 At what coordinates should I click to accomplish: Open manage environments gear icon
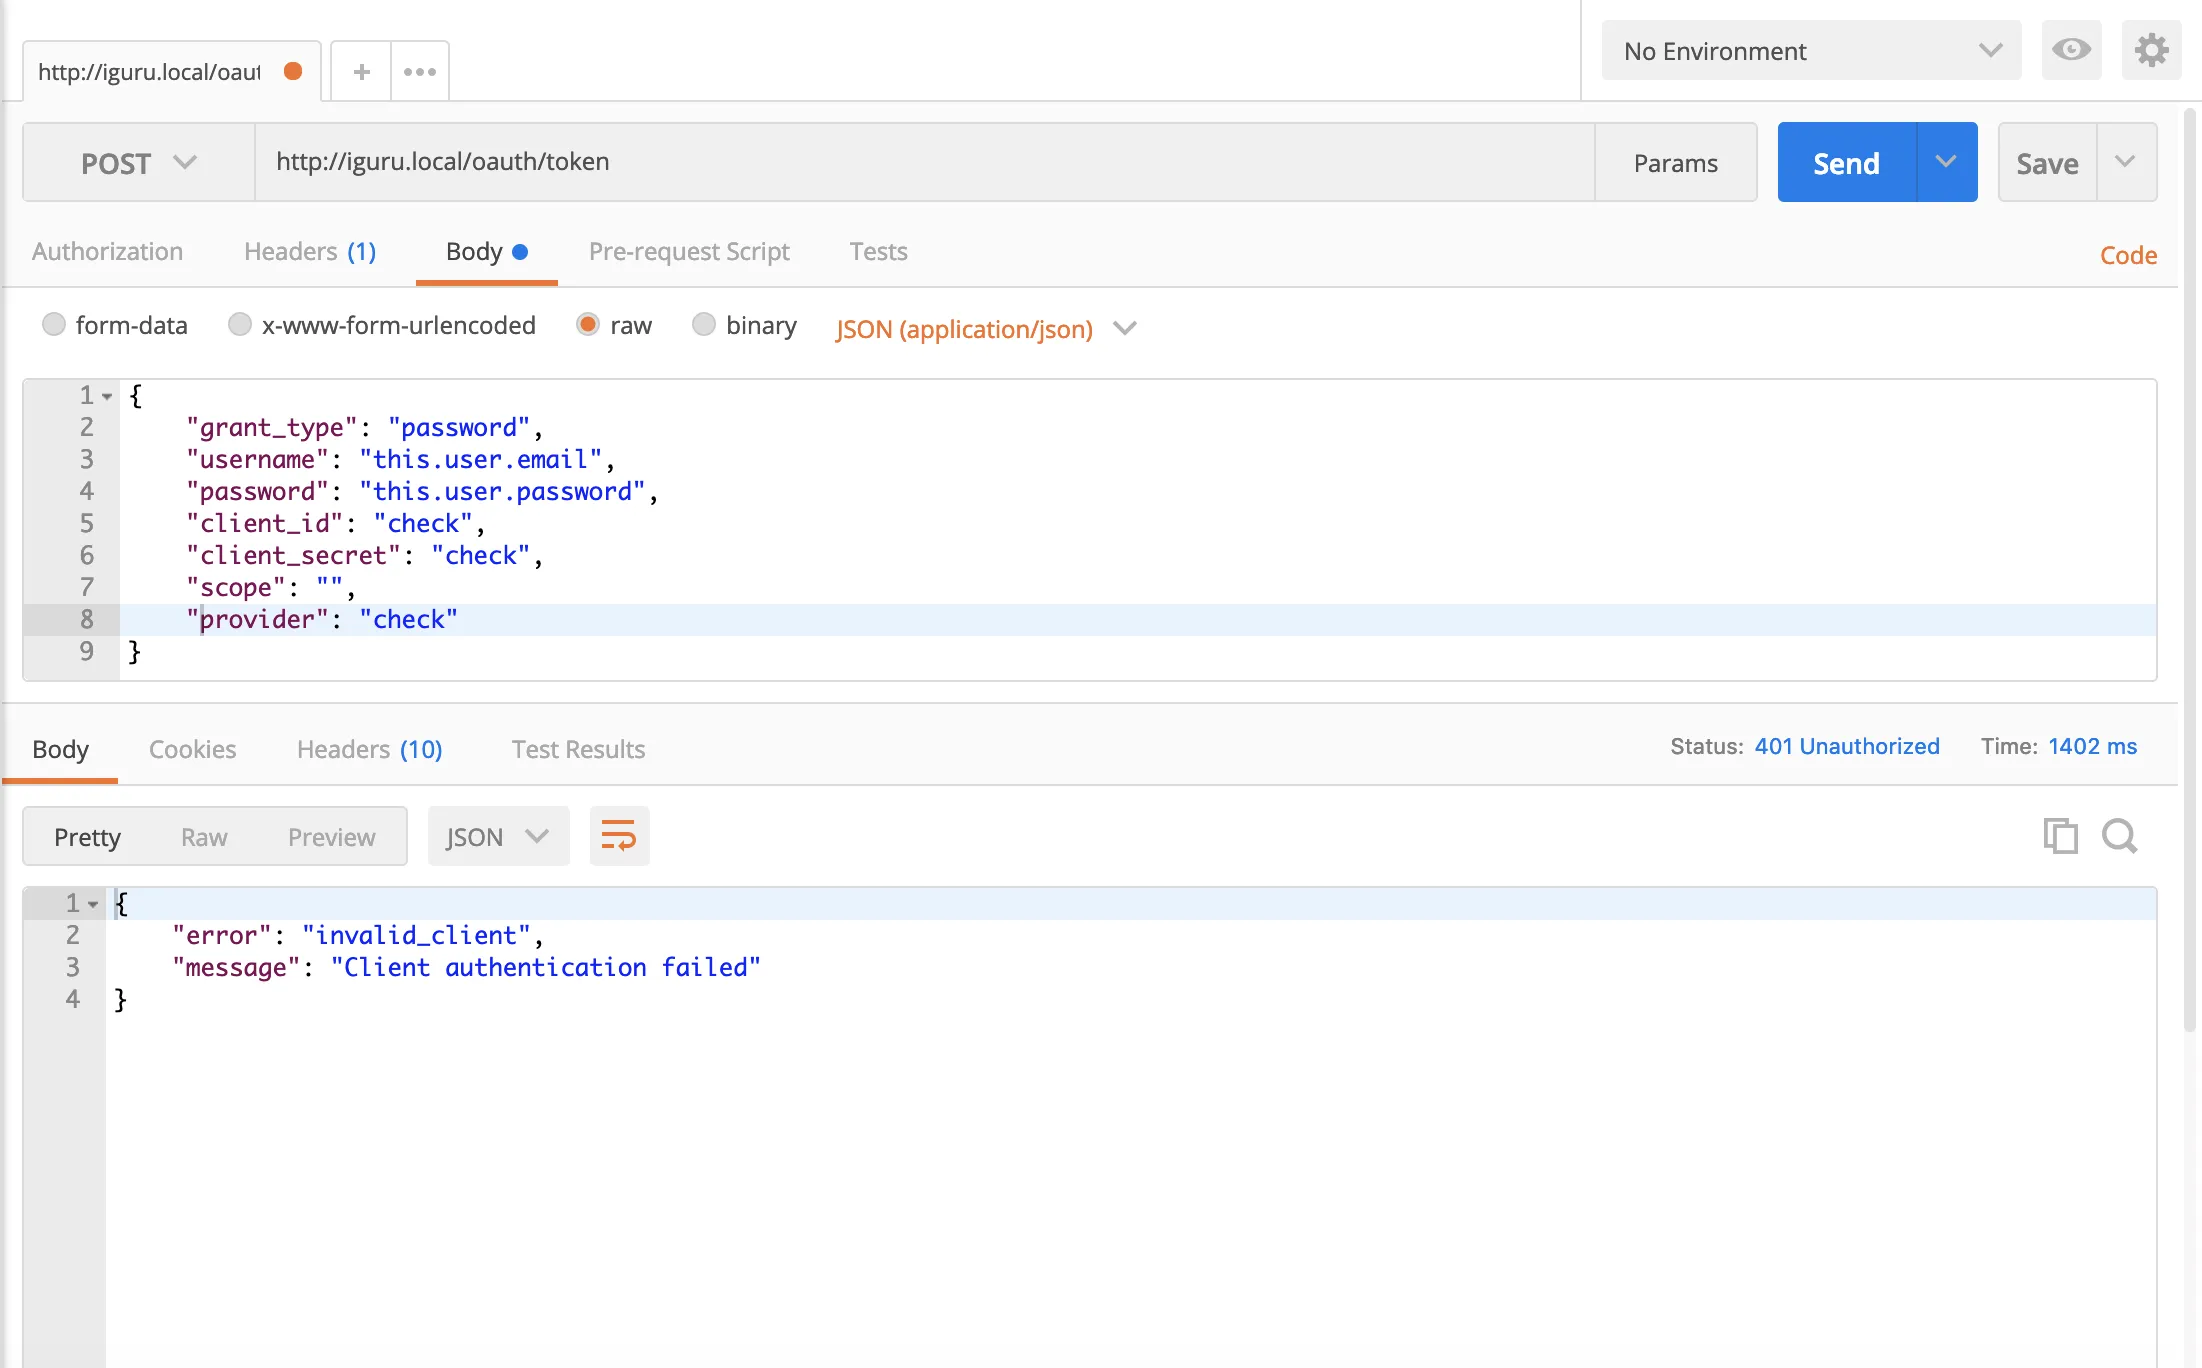pos(2151,50)
